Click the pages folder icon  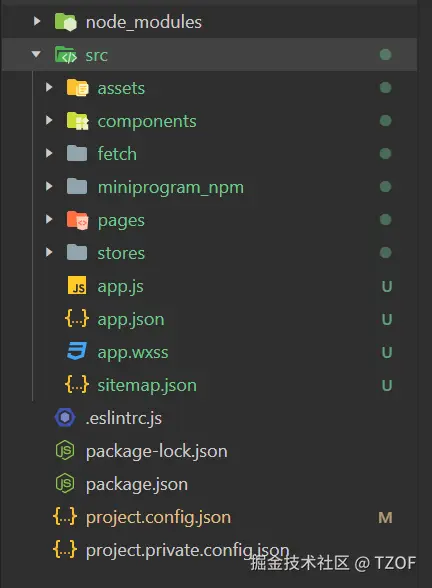click(x=78, y=220)
